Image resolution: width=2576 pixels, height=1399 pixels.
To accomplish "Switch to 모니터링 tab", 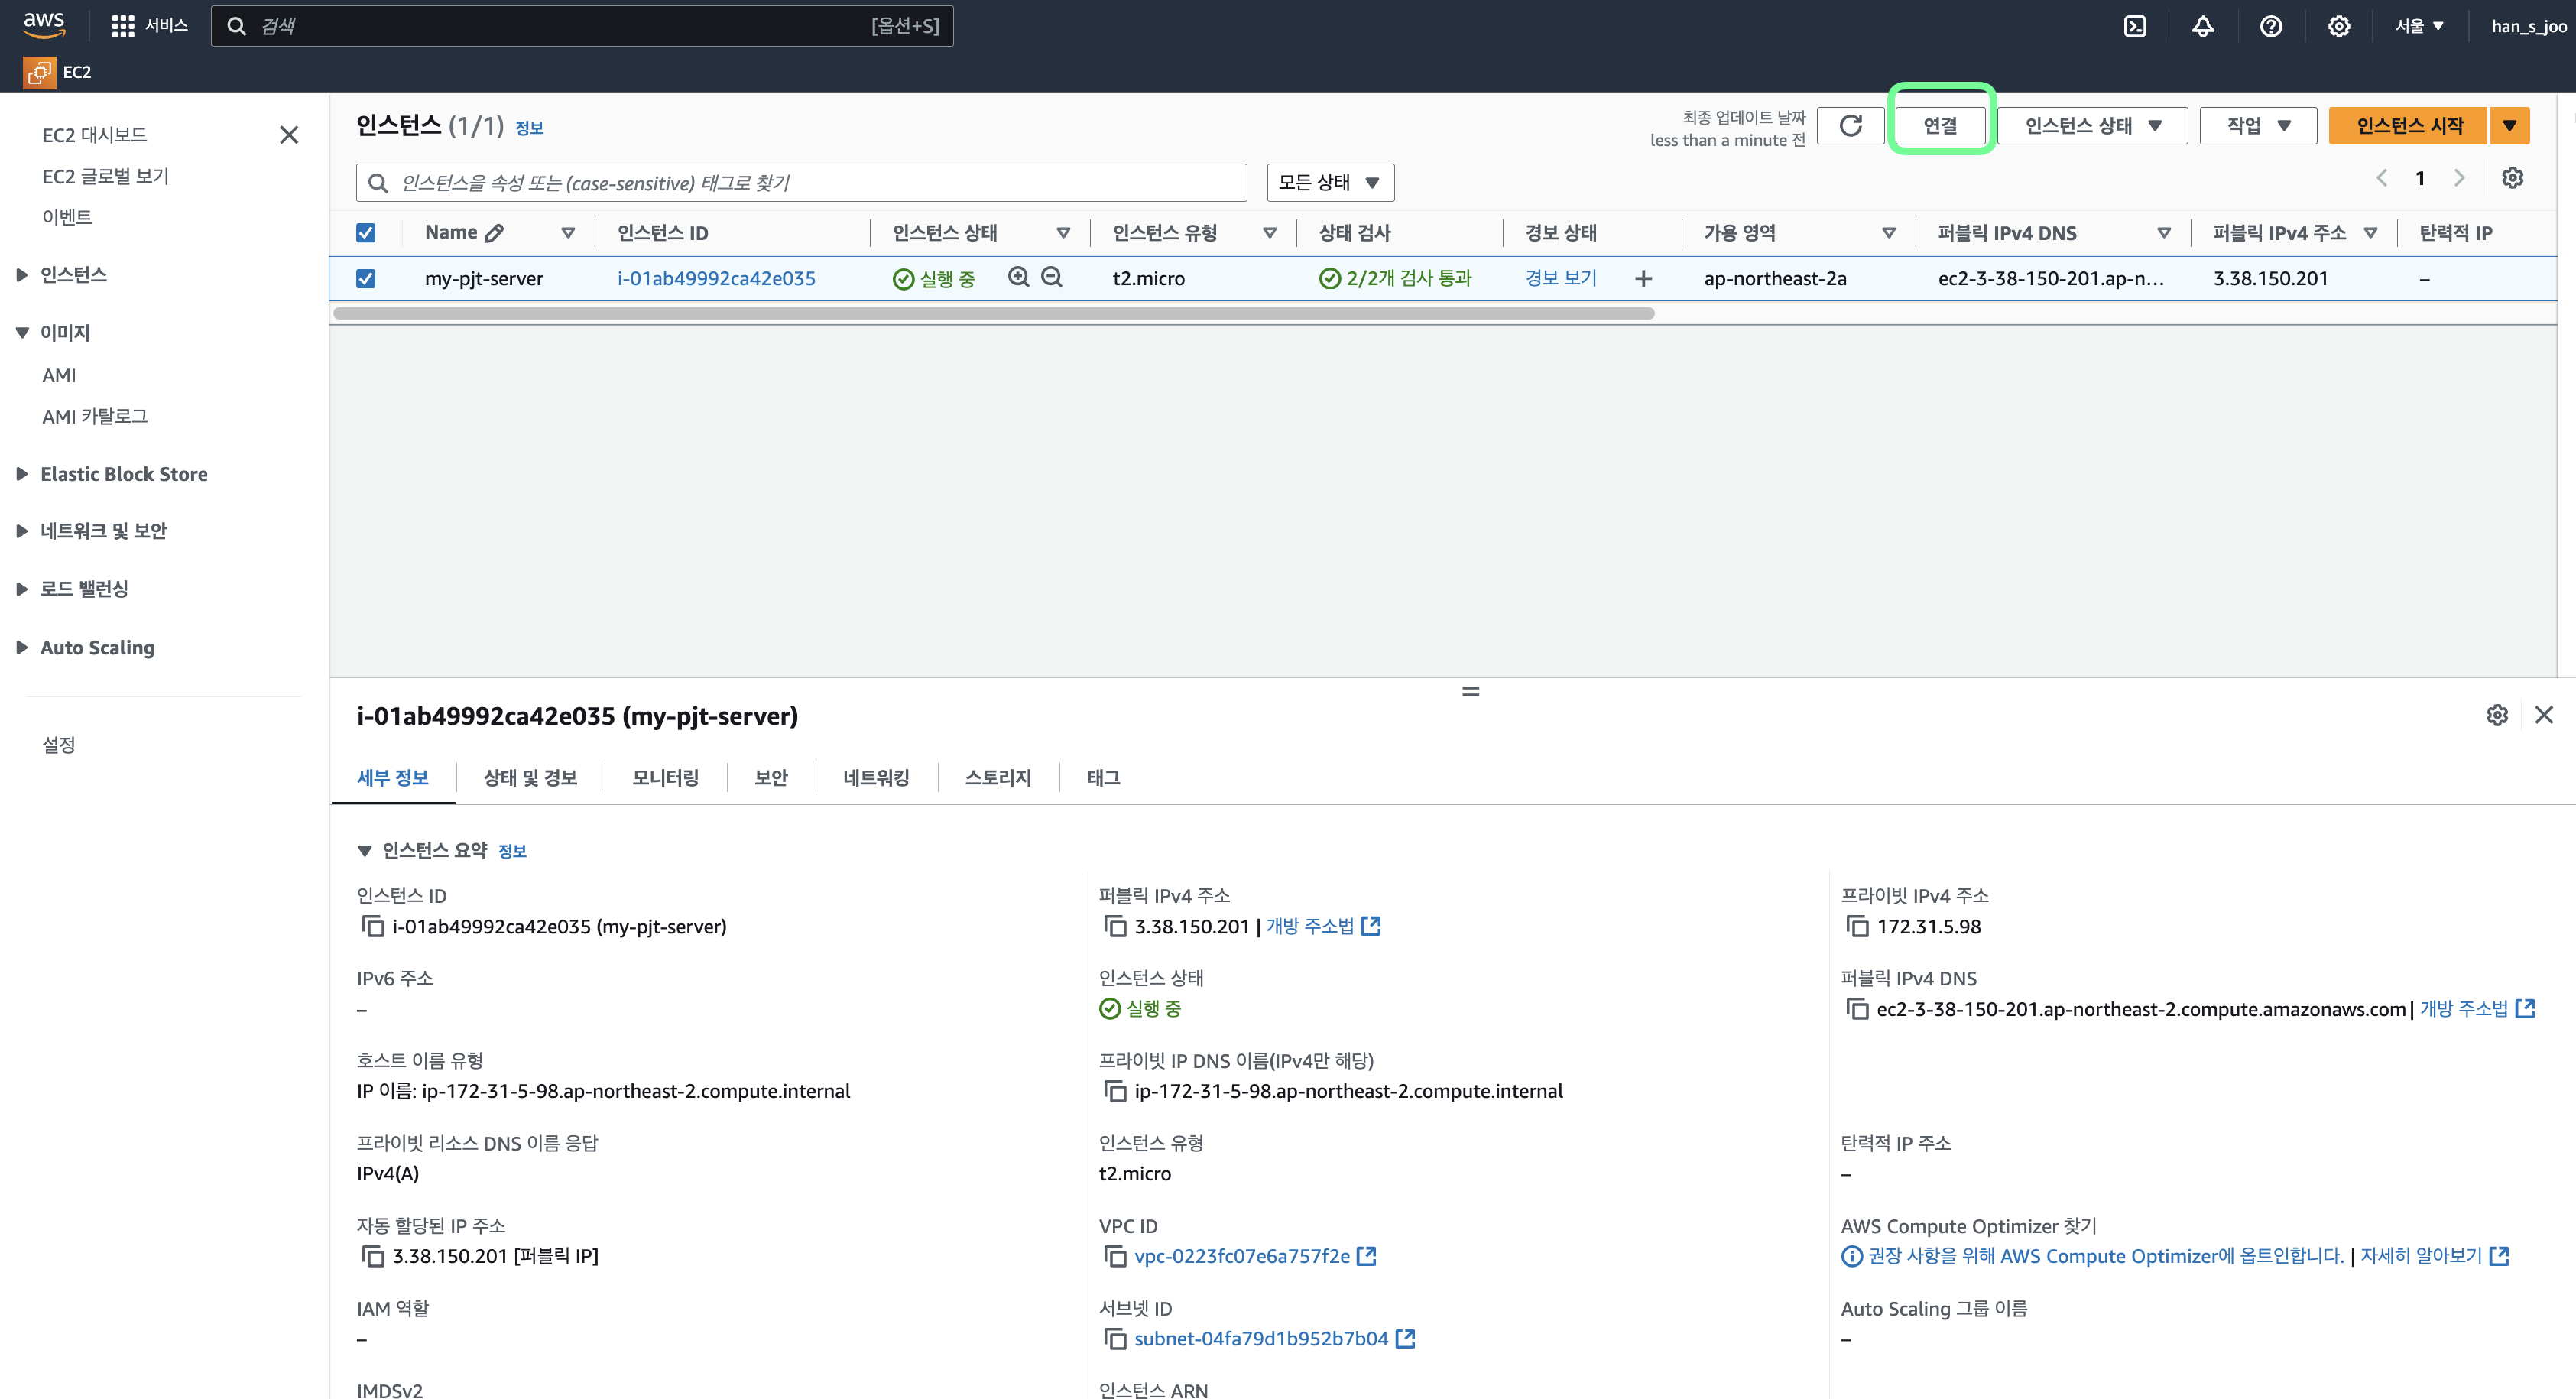I will pos(665,777).
